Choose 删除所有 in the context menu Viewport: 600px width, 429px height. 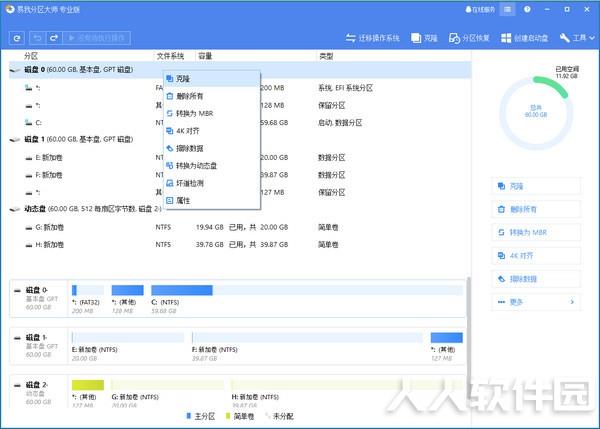[212, 96]
